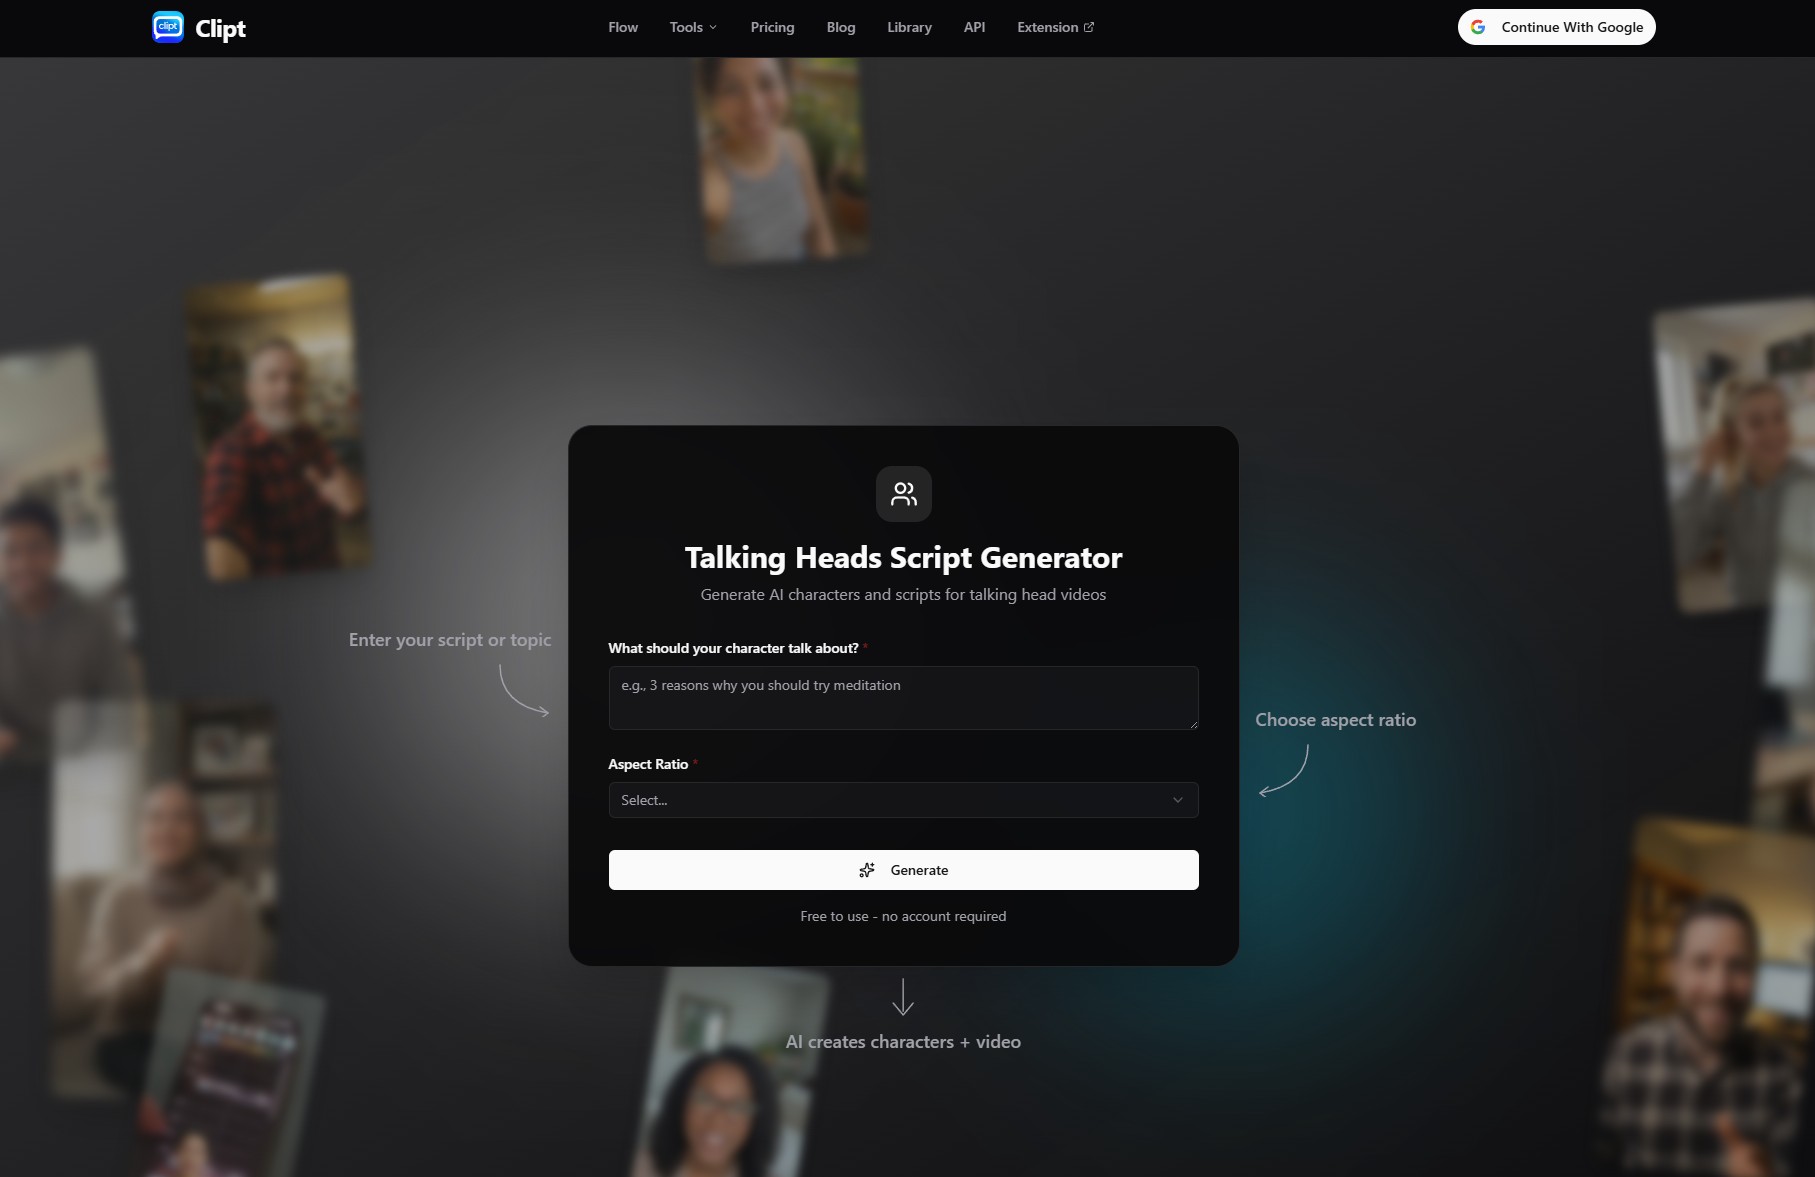Click the Clipt brand name text

[220, 29]
